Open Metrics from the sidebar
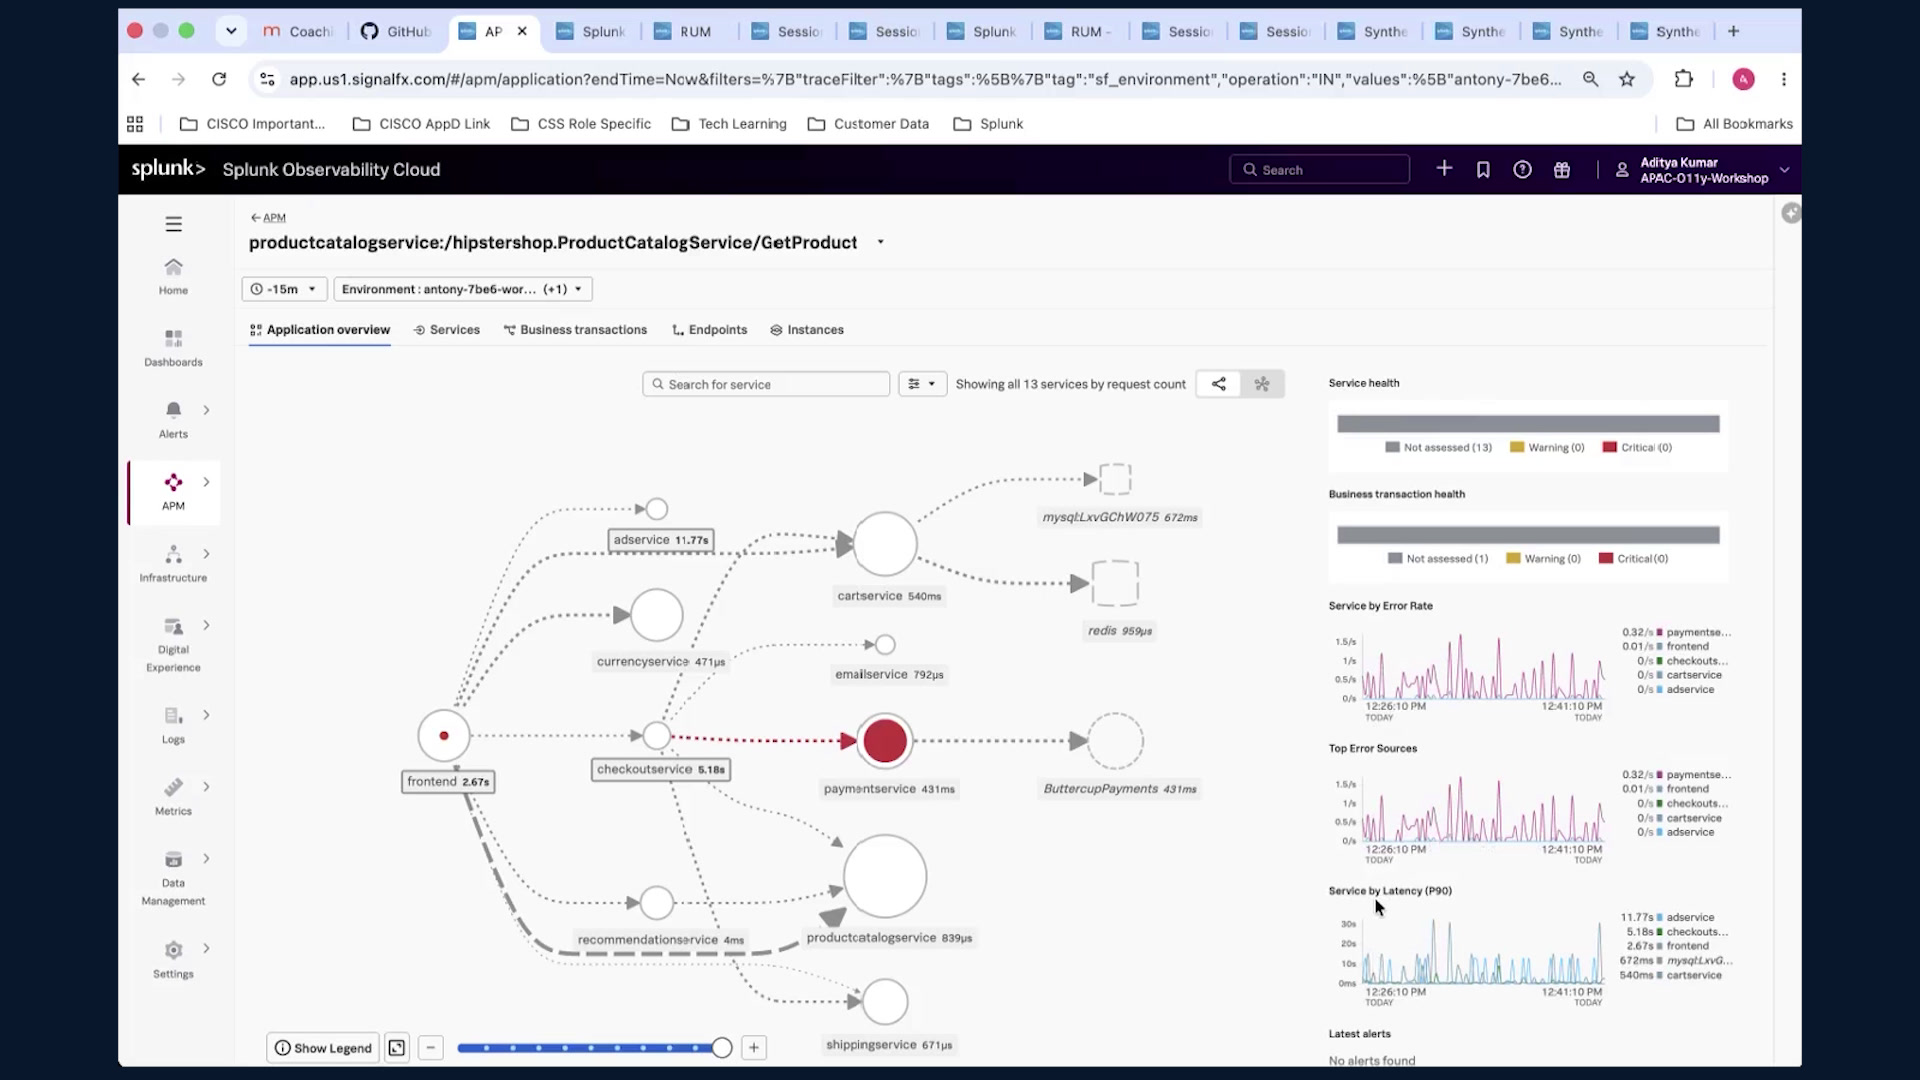The image size is (1920, 1080). (173, 798)
